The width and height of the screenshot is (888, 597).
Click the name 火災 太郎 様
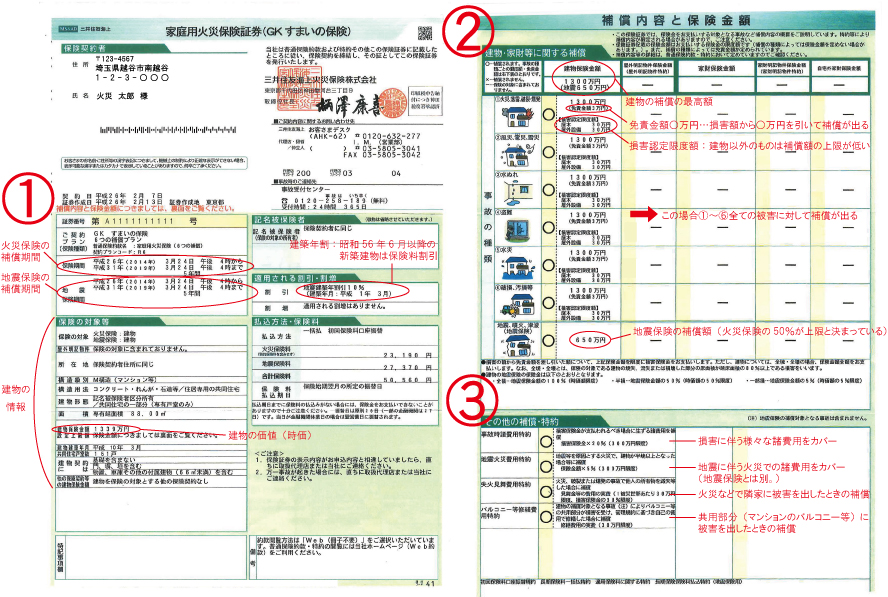[122, 96]
